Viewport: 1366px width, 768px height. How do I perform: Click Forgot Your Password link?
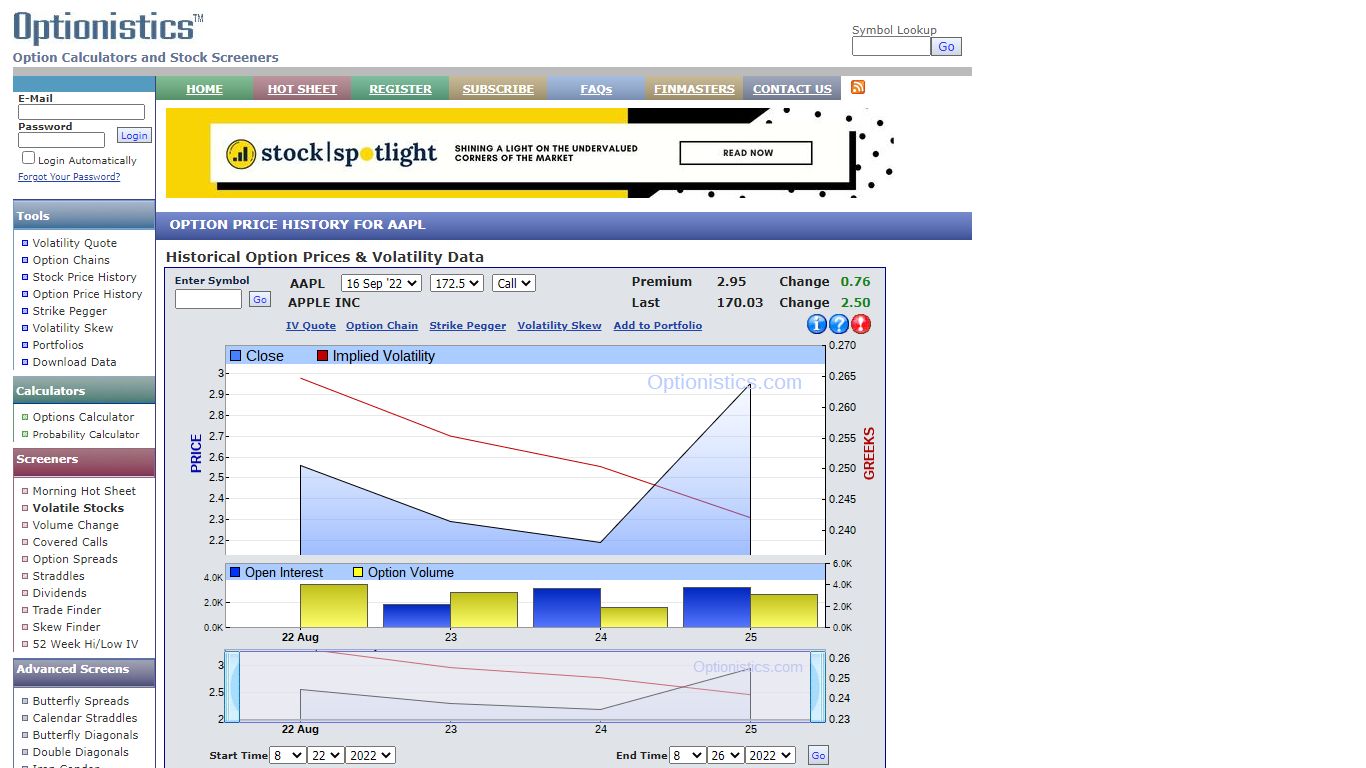click(x=69, y=177)
